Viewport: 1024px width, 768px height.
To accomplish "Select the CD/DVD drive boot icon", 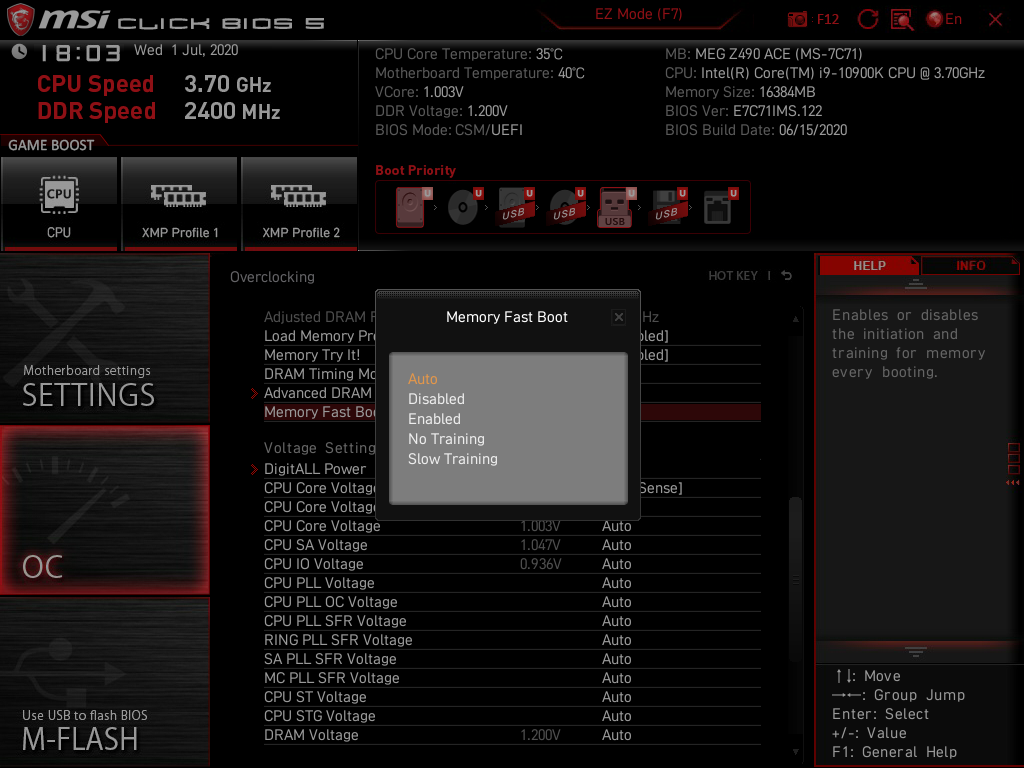I will pyautogui.click(x=461, y=205).
